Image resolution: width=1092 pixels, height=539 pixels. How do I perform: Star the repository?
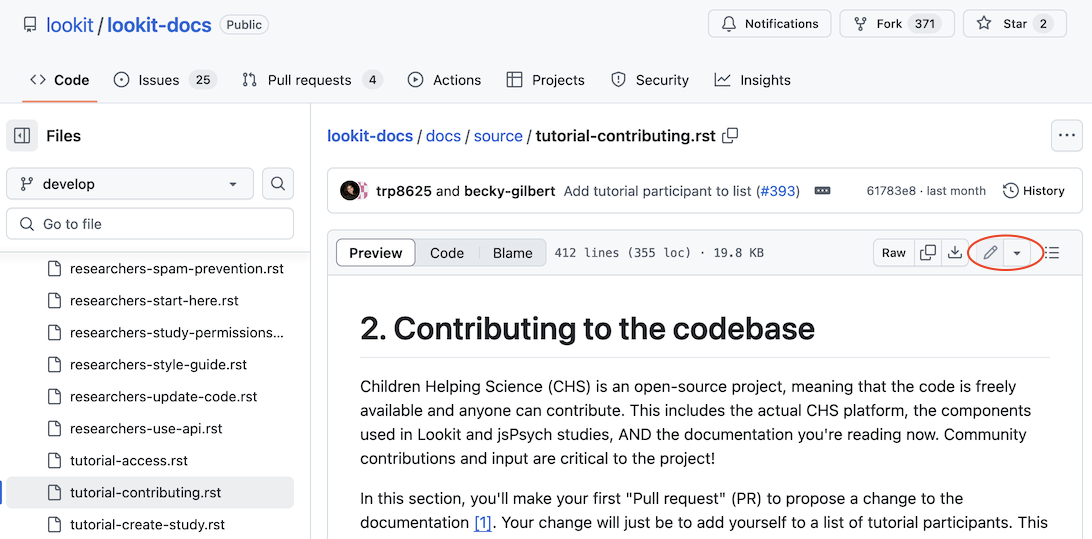click(x=1015, y=24)
